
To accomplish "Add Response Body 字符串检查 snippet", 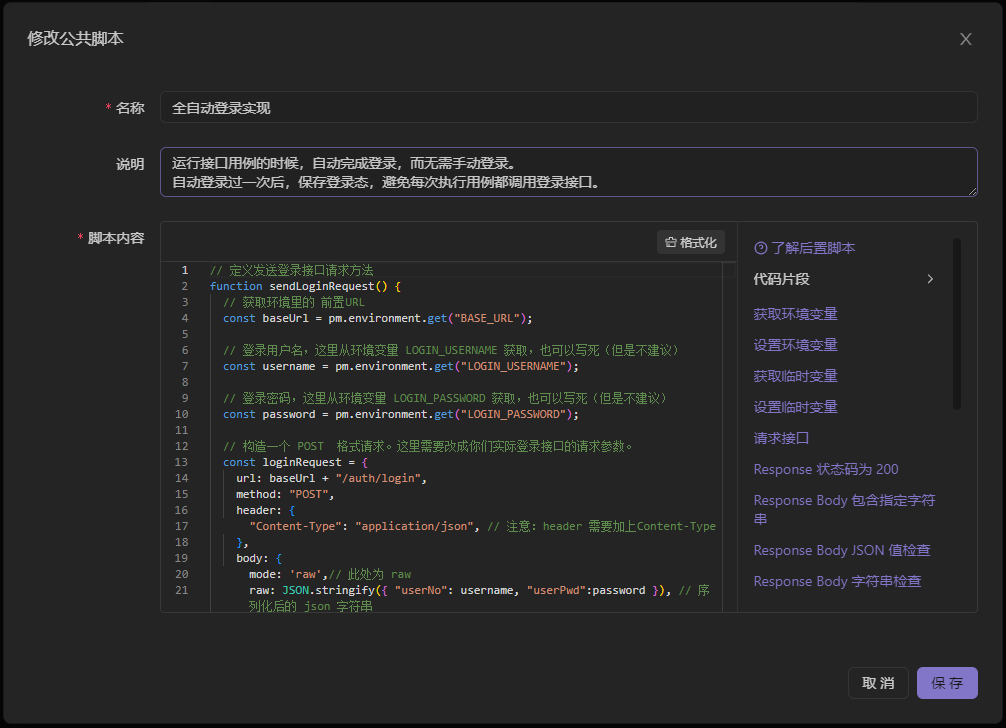I will pos(836,581).
